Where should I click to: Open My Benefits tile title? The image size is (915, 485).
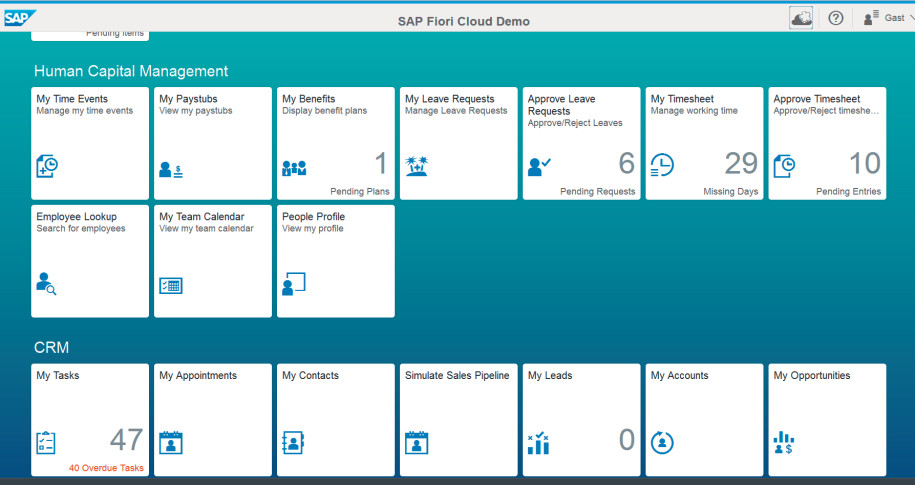[309, 99]
